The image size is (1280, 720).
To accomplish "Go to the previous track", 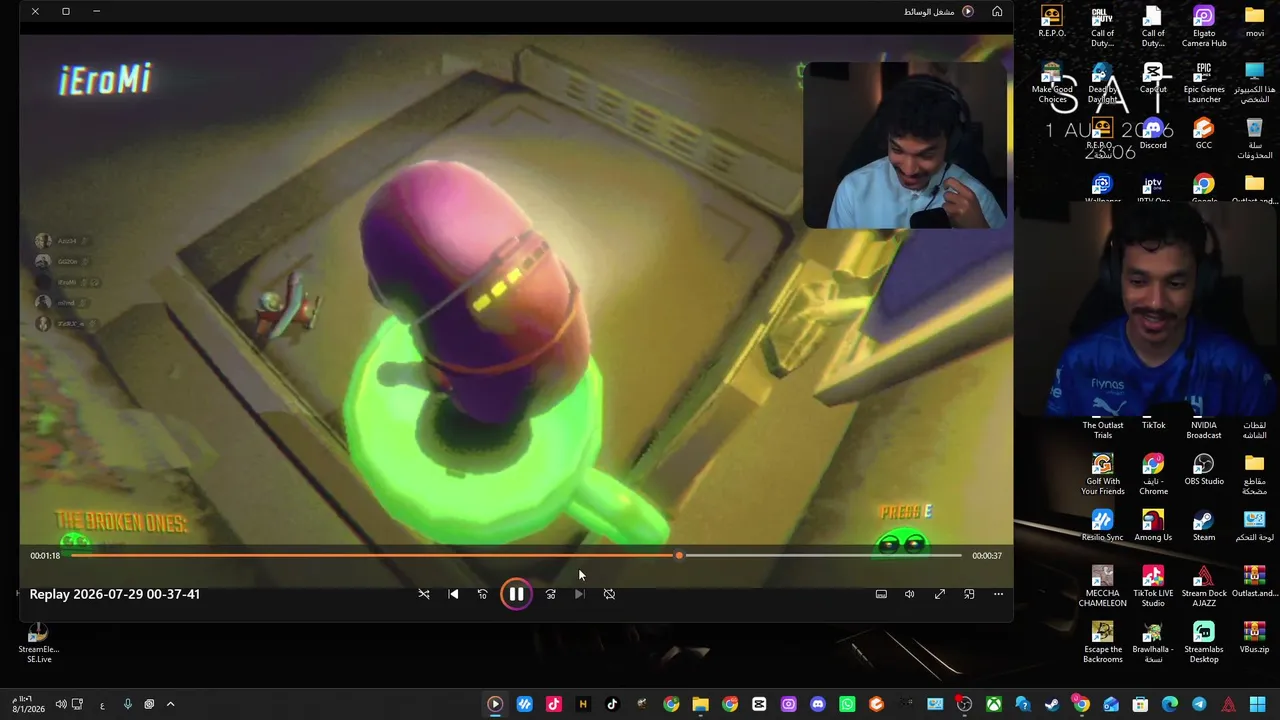I will pos(453,594).
